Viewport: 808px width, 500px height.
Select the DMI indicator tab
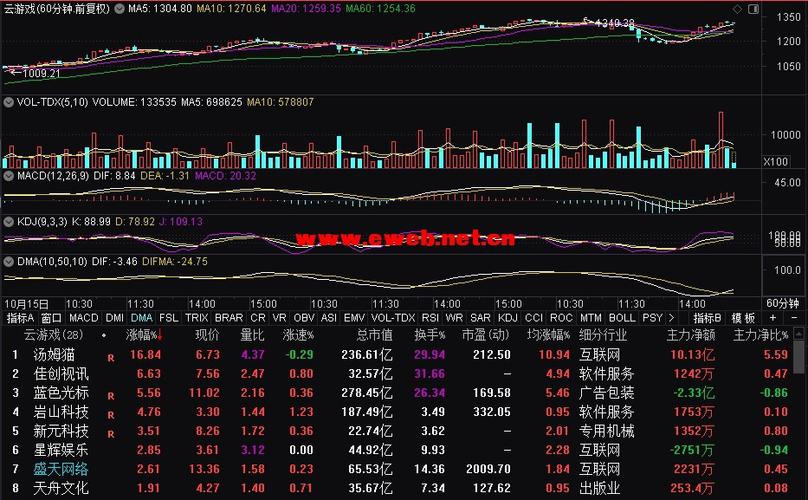click(114, 318)
